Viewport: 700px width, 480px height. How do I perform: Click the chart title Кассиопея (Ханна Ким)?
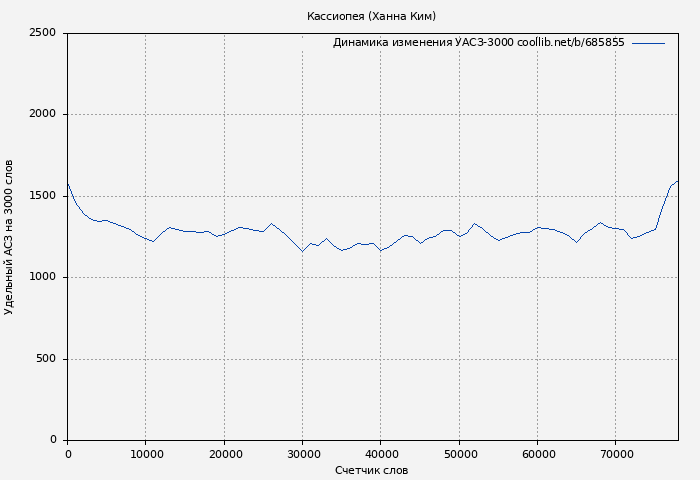371,16
